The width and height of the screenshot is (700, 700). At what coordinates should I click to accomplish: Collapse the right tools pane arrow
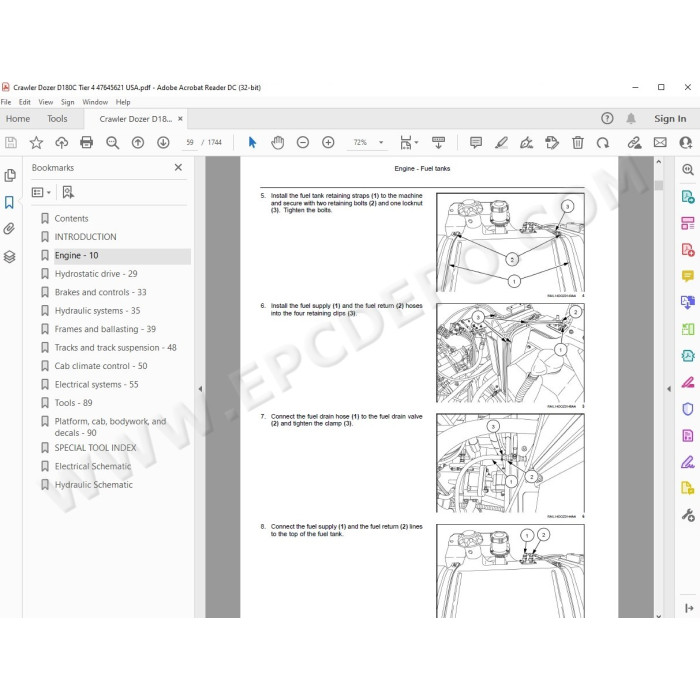669,389
